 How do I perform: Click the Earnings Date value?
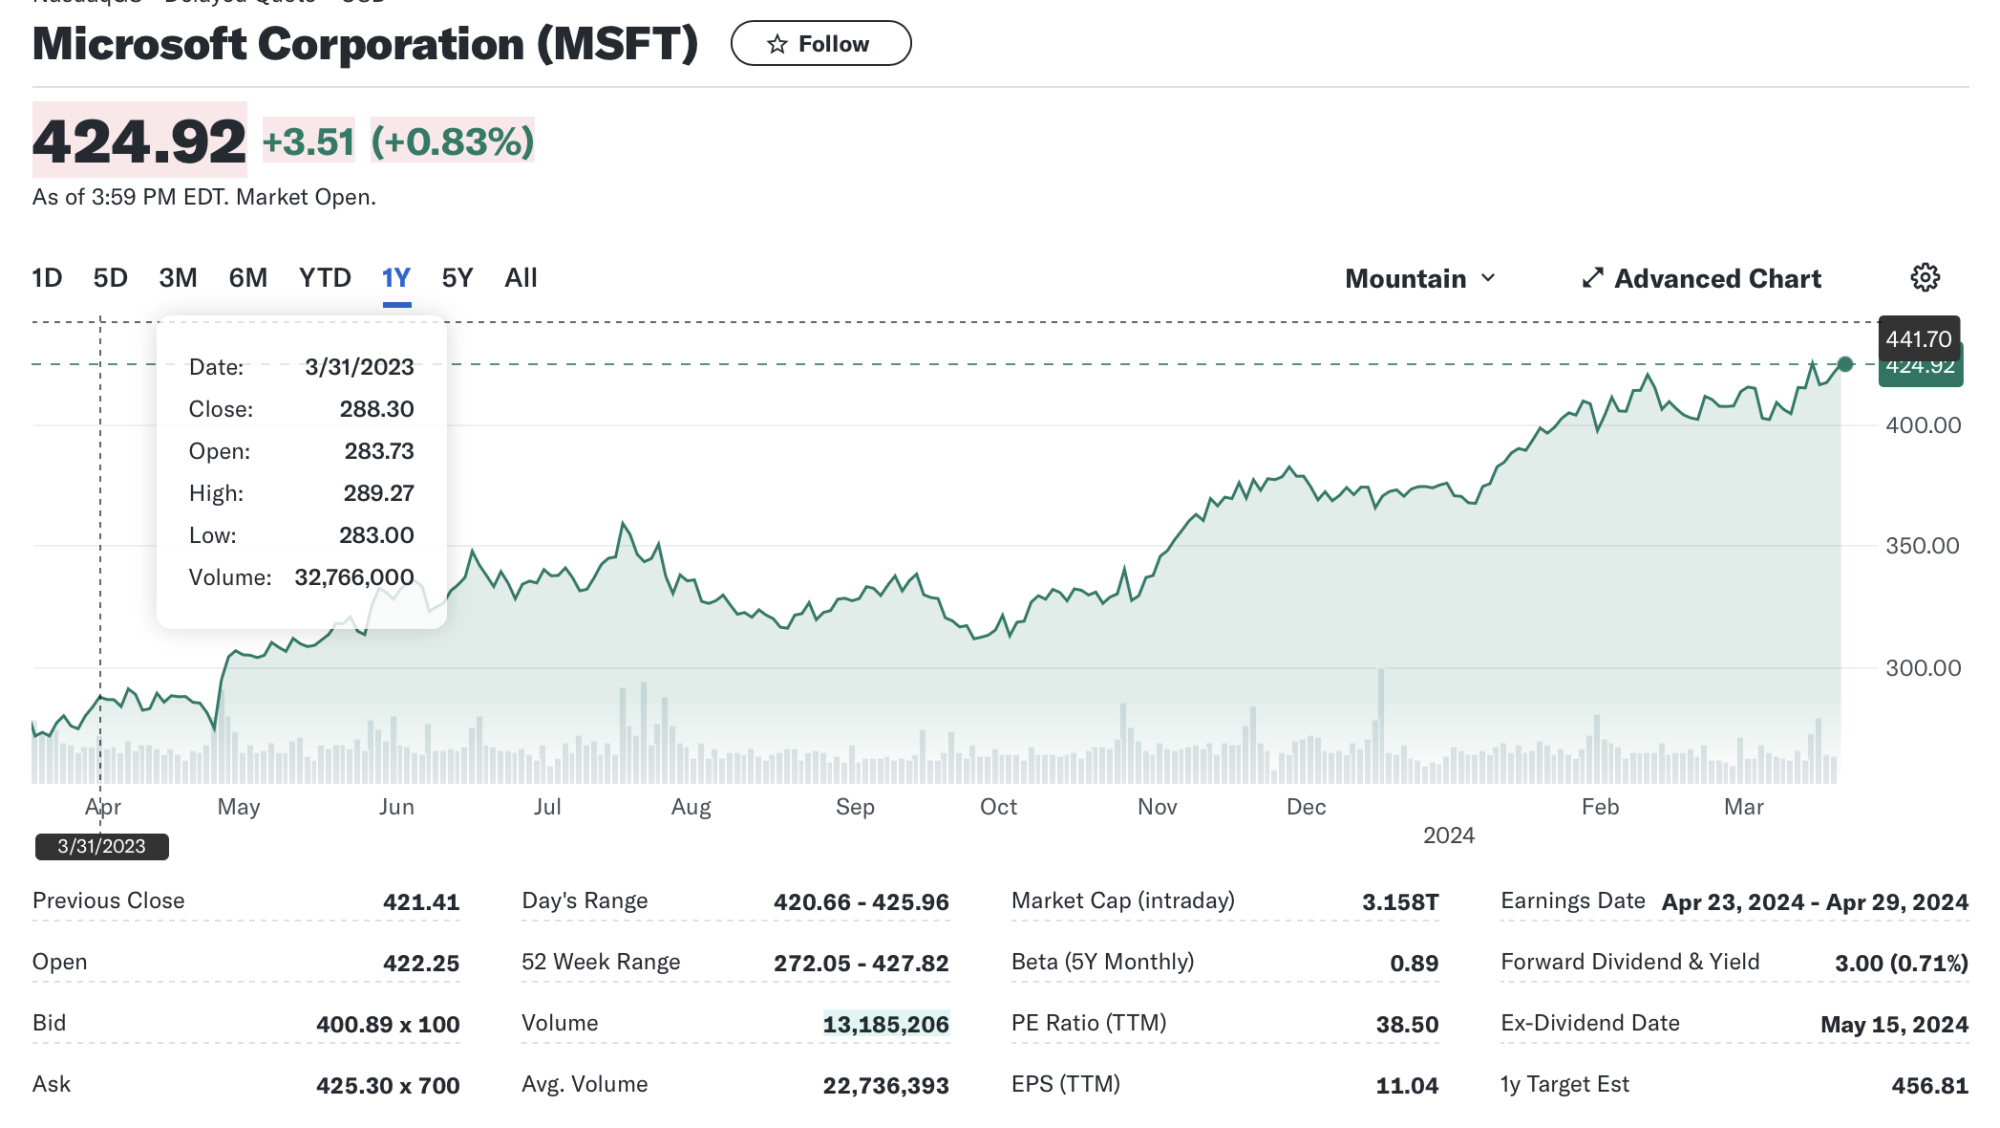1814,902
